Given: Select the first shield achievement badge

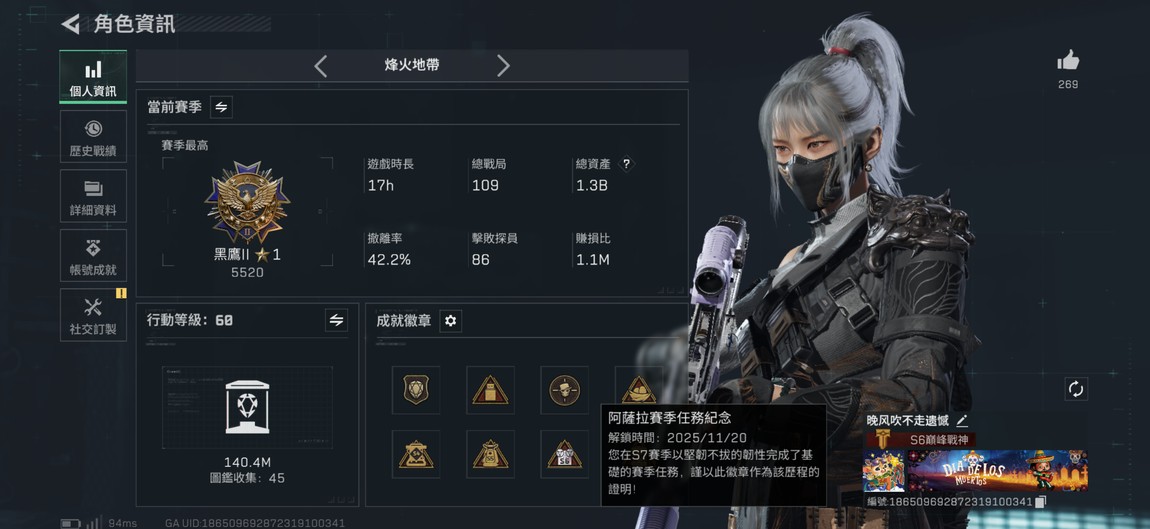Looking at the screenshot, I should 416,390.
